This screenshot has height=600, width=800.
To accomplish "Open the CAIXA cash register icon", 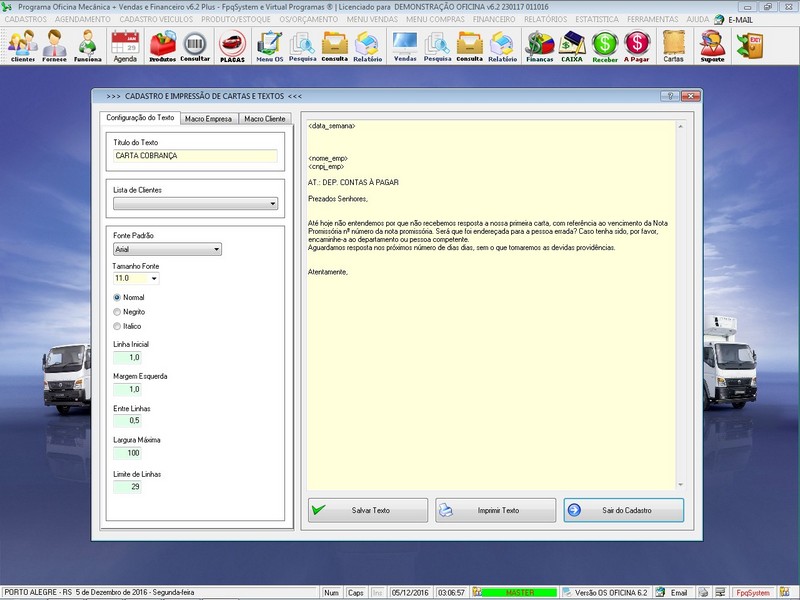I will click(x=572, y=46).
